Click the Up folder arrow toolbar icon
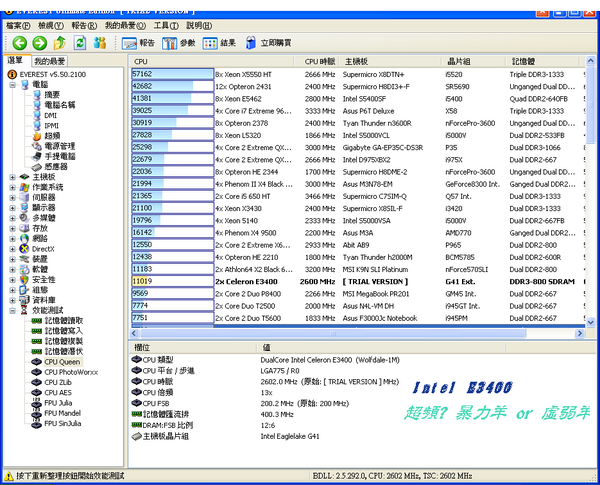The width and height of the screenshot is (600, 485). (59, 43)
